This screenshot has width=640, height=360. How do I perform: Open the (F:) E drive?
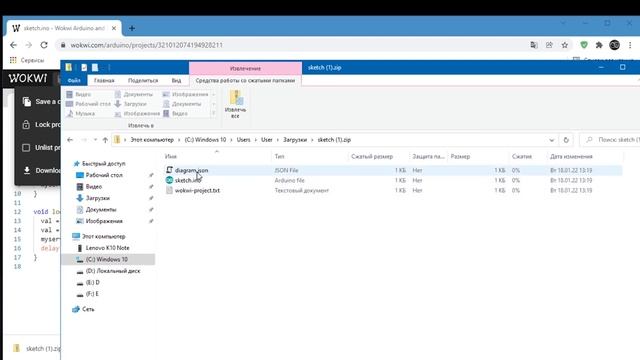[92, 293]
